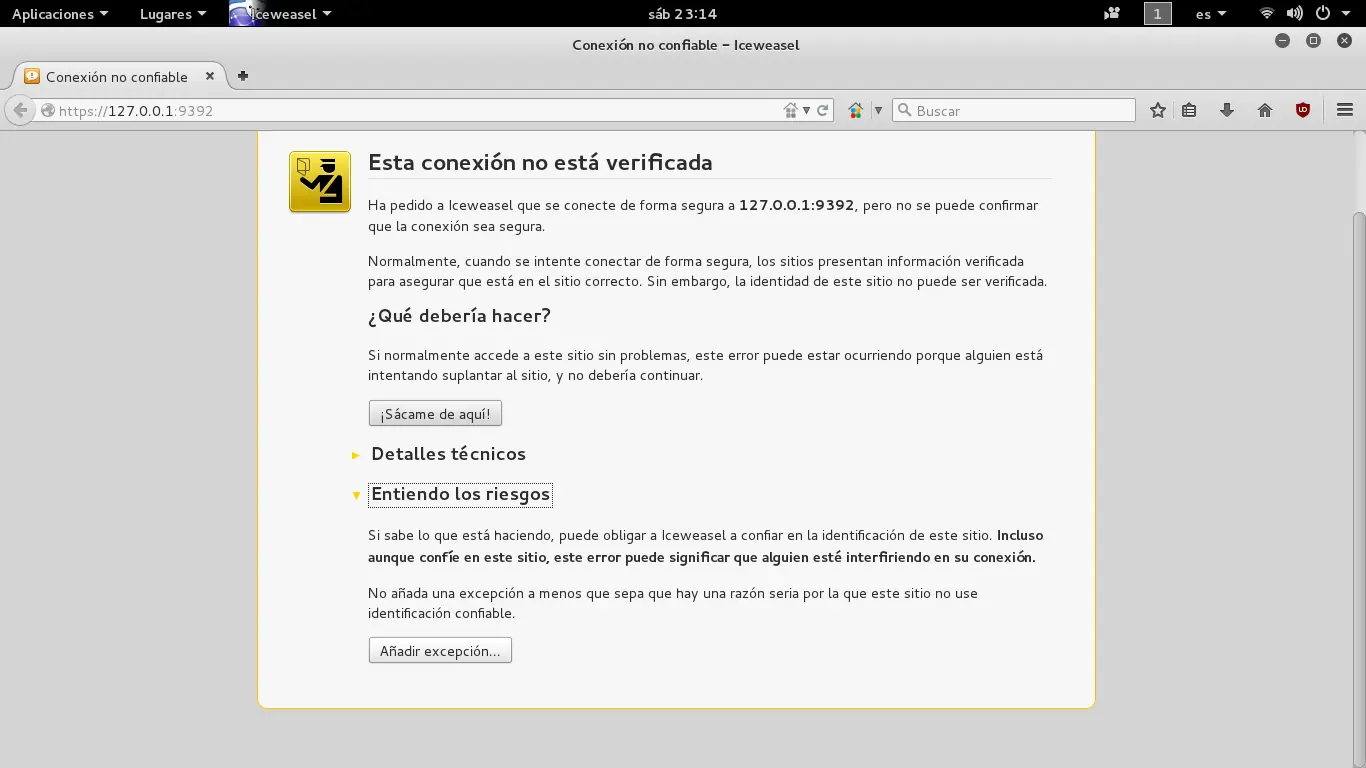This screenshot has width=1366, height=768.
Task: Click the clock sáb 23:14
Action: (x=683, y=14)
